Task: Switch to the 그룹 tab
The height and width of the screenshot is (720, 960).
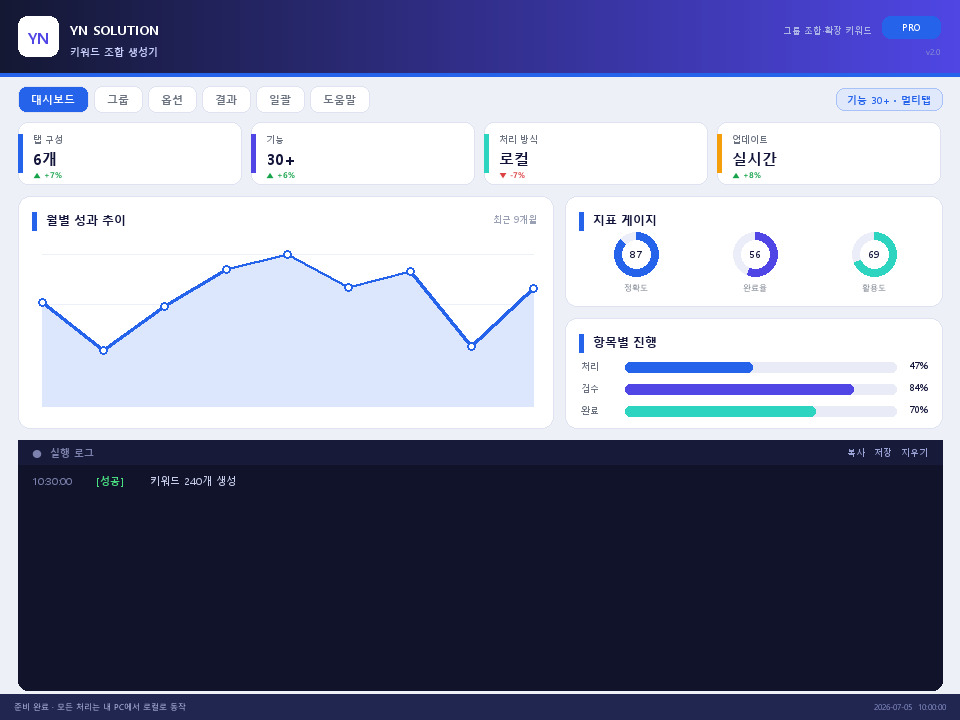Action: pos(118,100)
